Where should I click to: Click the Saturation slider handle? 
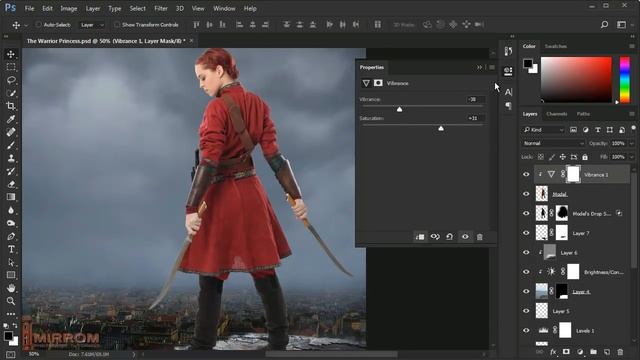pyautogui.click(x=441, y=128)
